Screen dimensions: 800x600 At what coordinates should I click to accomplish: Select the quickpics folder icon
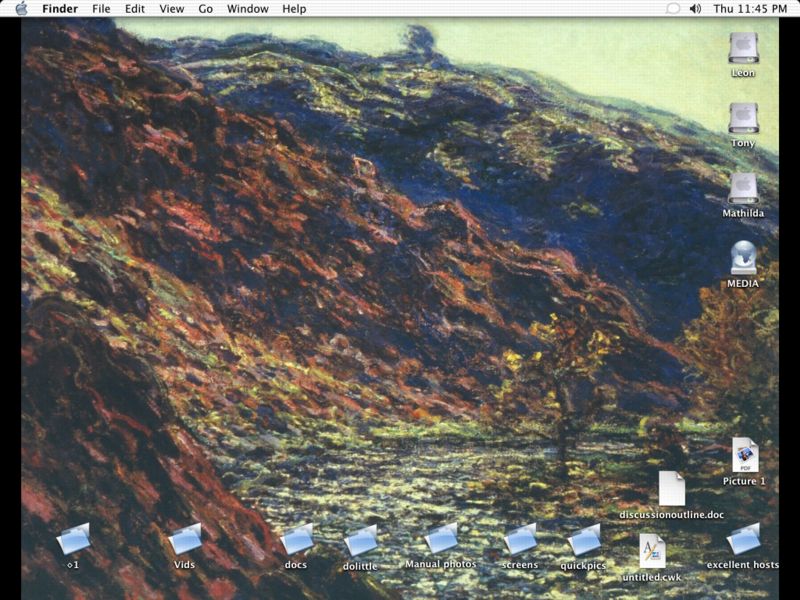click(x=584, y=540)
